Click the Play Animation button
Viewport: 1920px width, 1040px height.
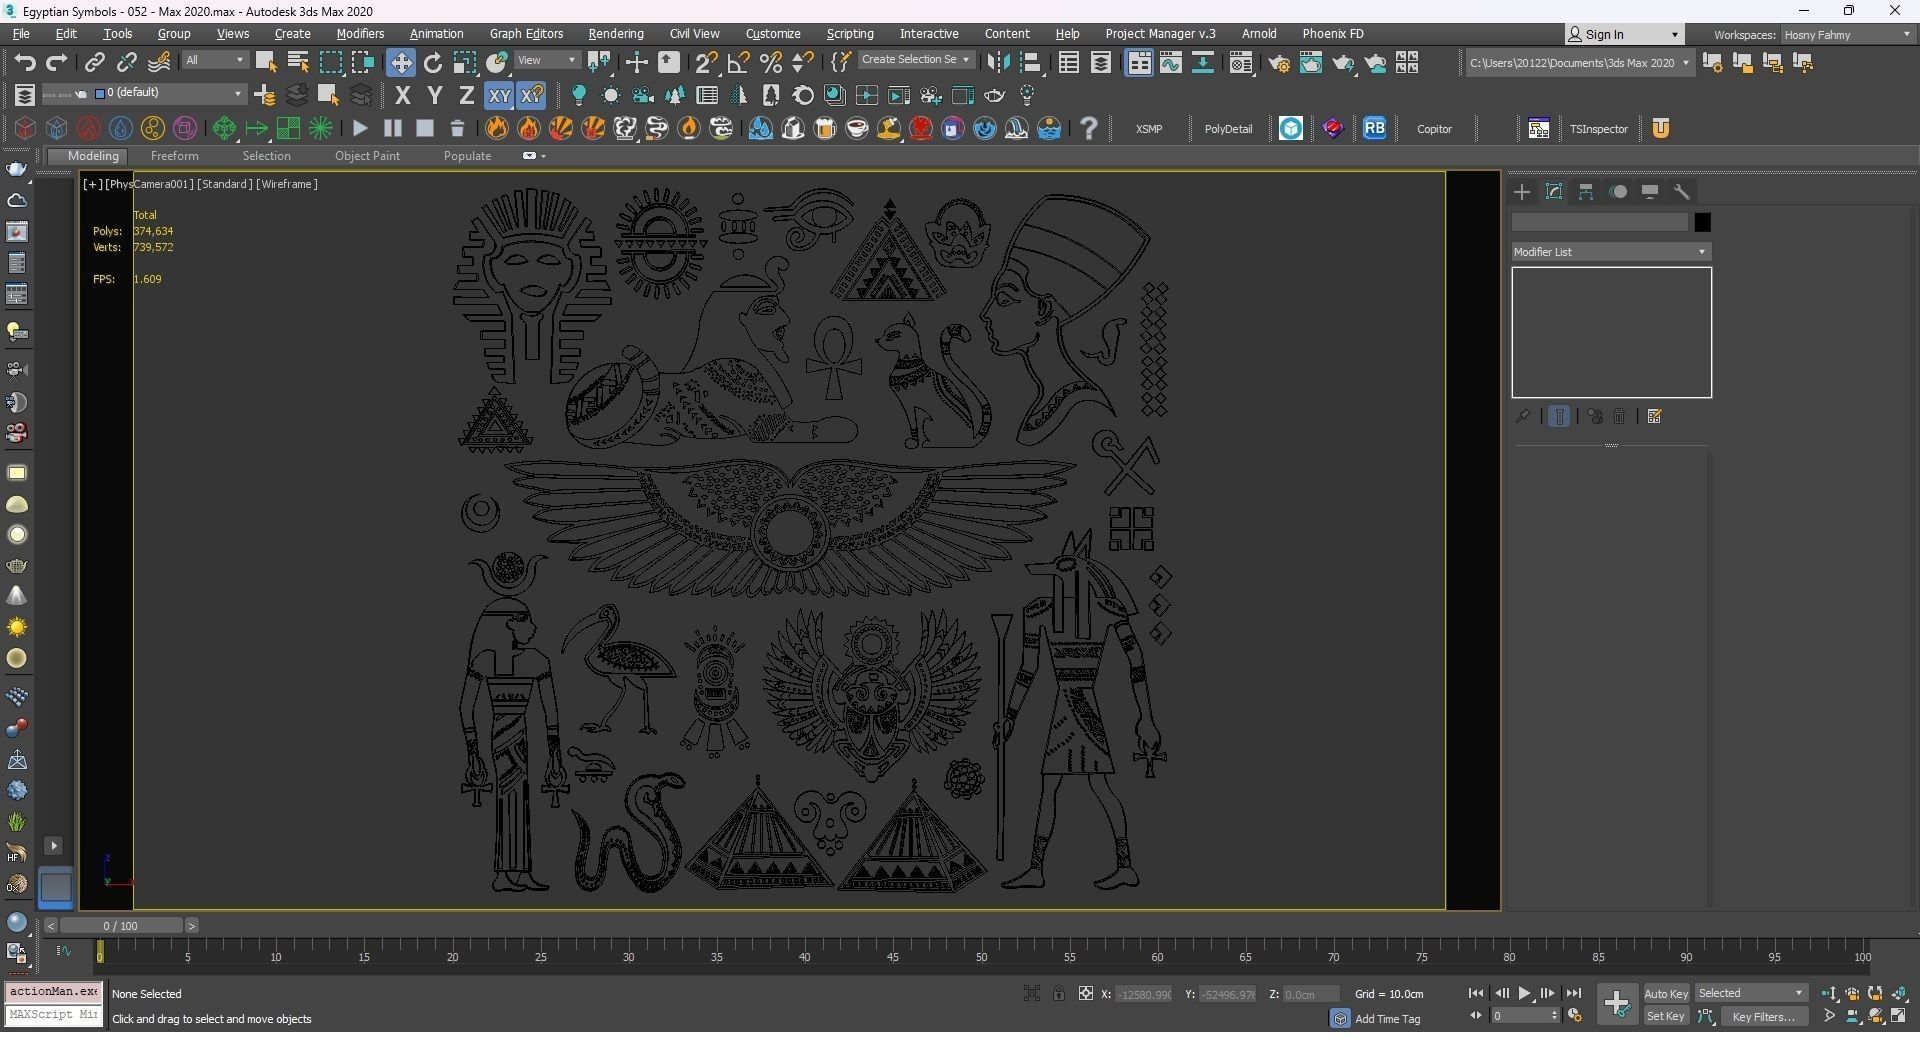pyautogui.click(x=1524, y=993)
